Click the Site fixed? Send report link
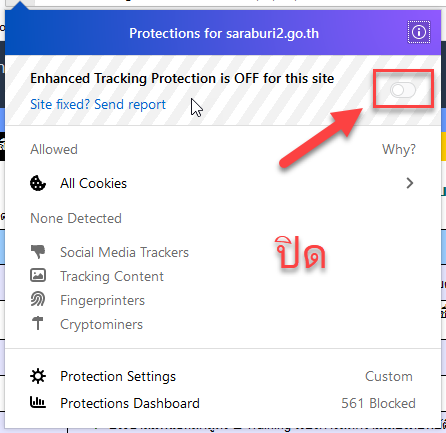Image resolution: width=446 pixels, height=433 pixels. coord(98,104)
